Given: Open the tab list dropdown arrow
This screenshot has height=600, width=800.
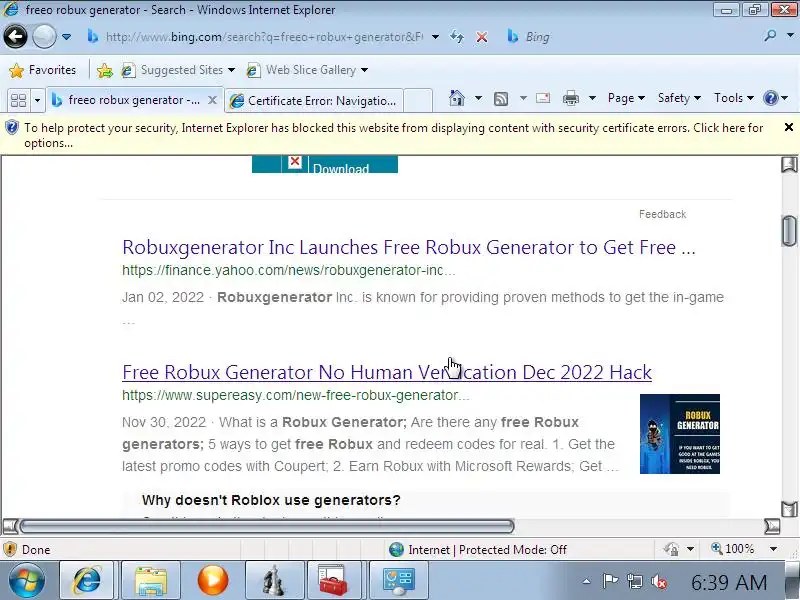Looking at the screenshot, I should coord(37,100).
